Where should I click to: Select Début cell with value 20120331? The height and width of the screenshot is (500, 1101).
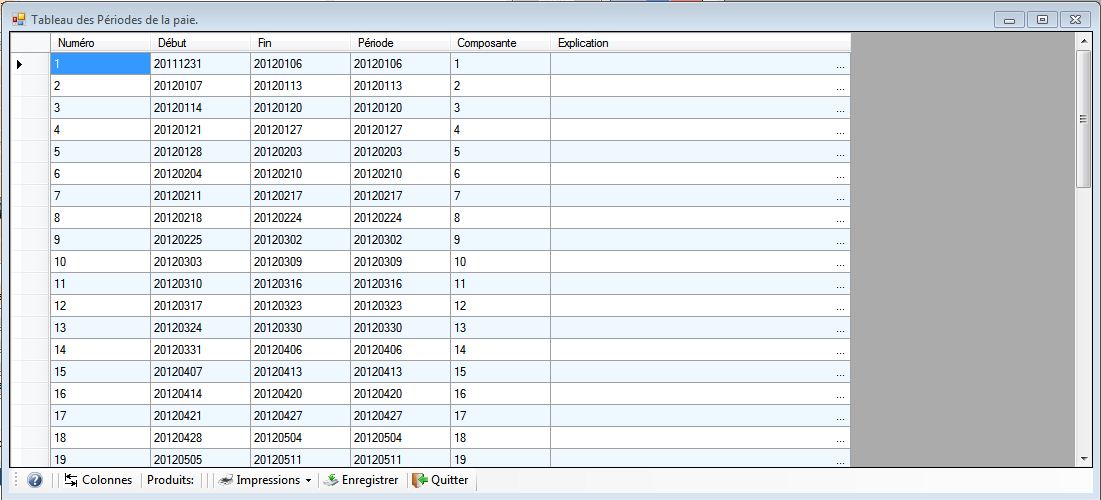200,350
